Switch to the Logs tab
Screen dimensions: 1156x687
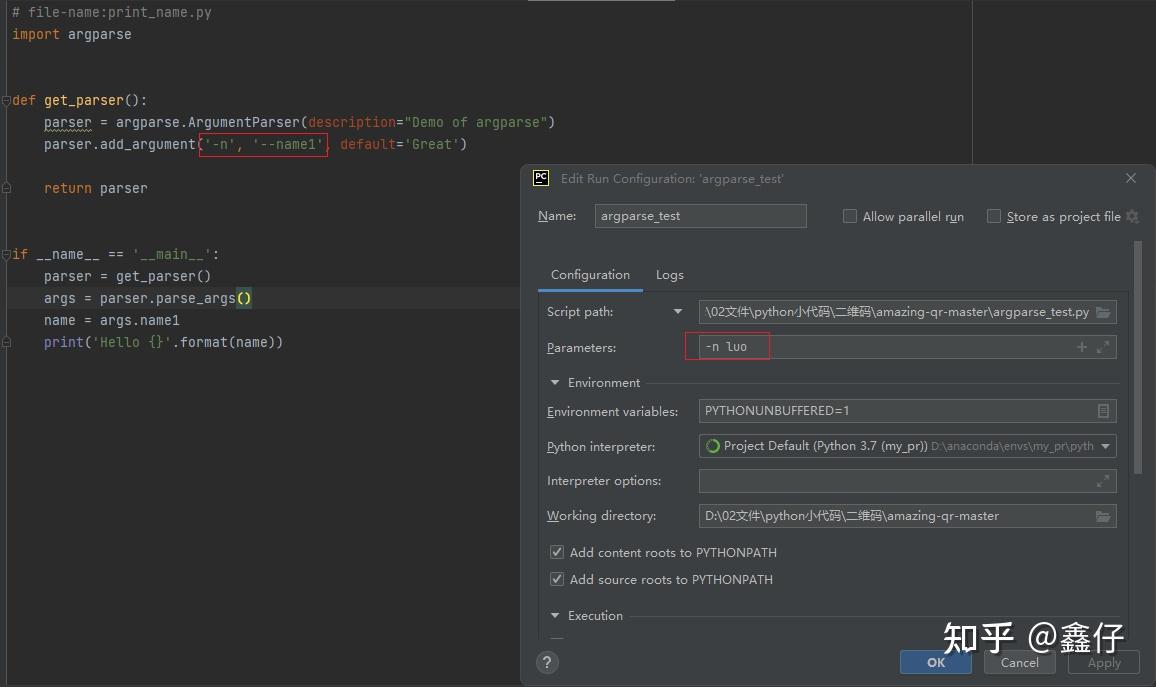[669, 275]
